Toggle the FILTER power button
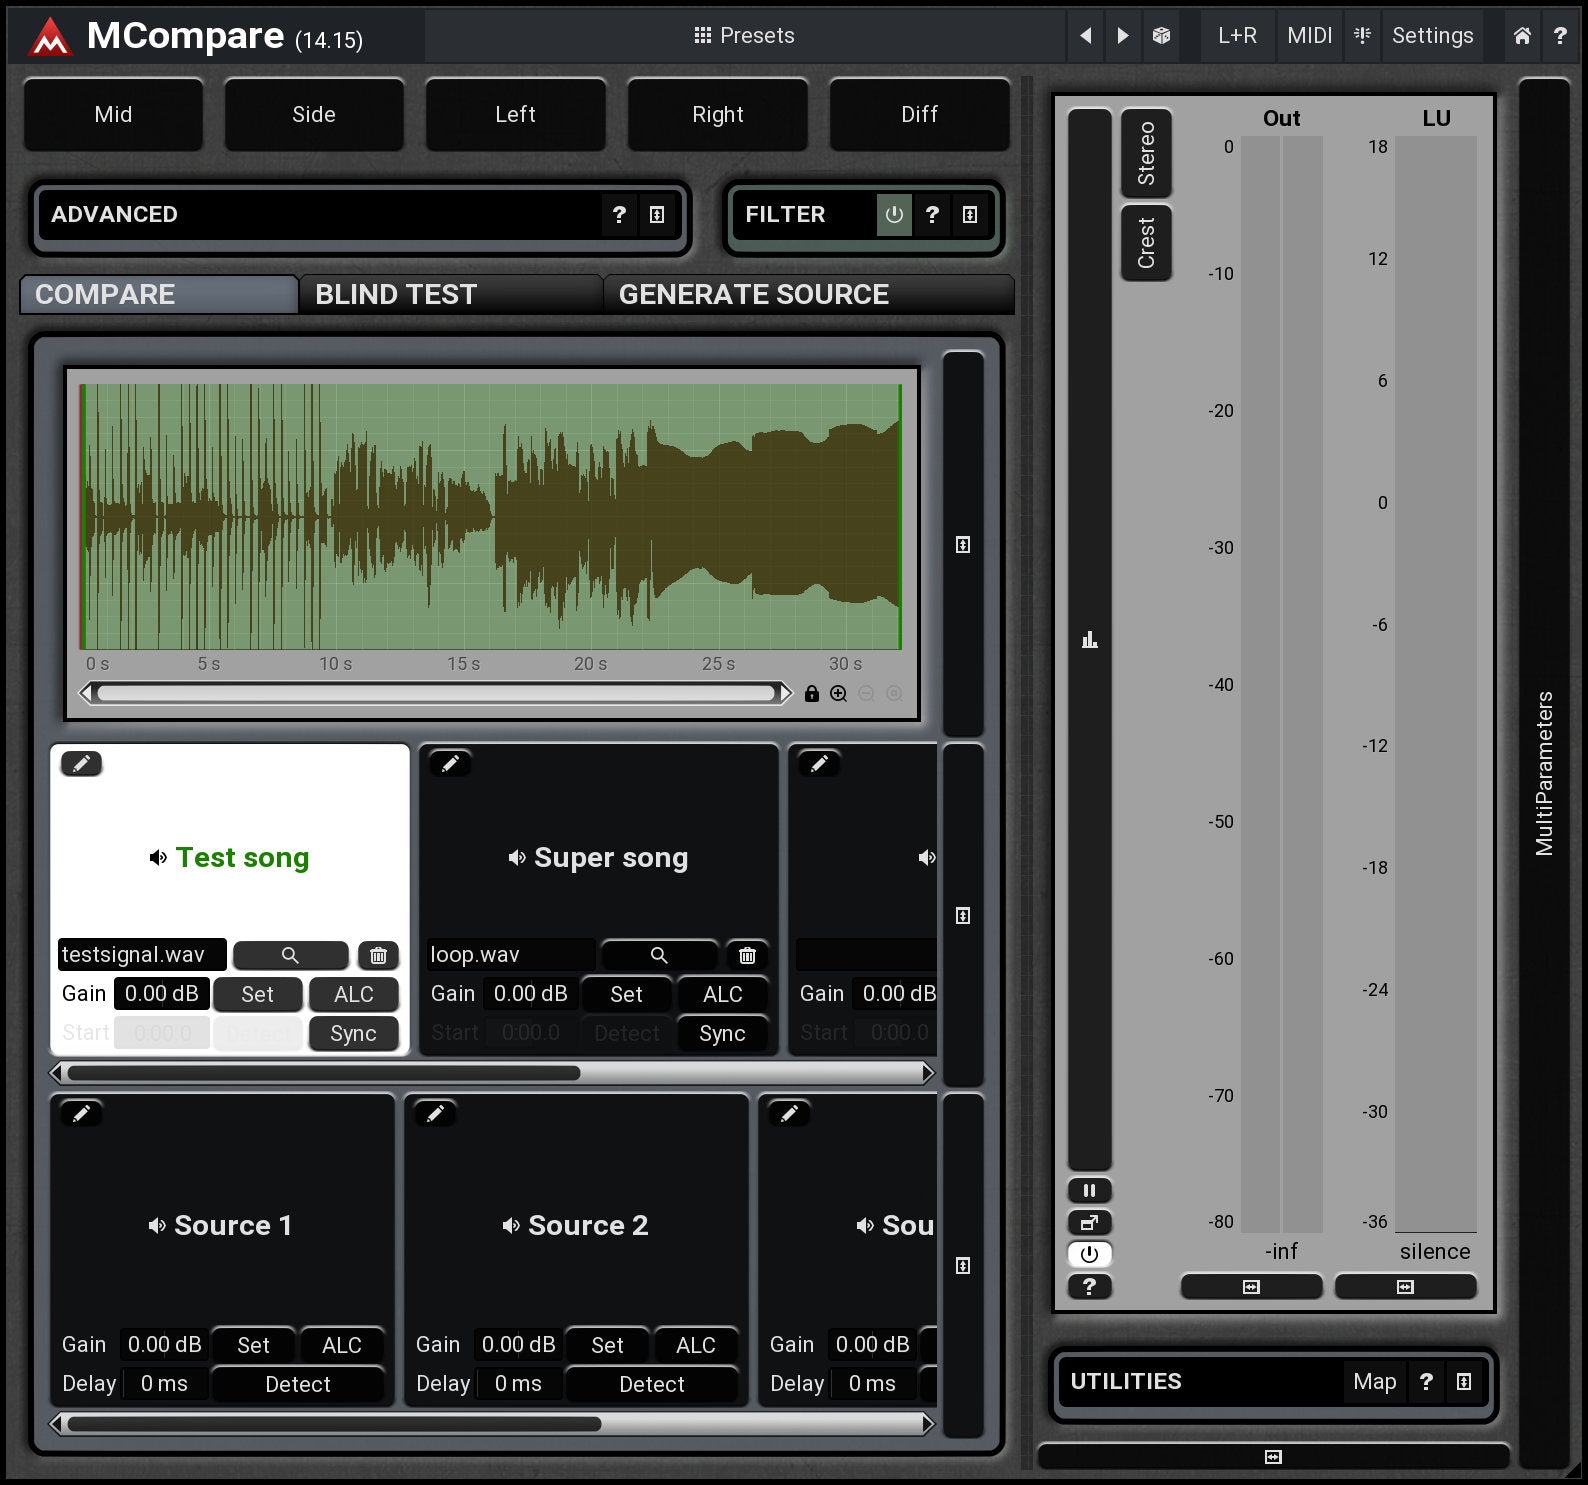1588x1485 pixels. [x=894, y=214]
